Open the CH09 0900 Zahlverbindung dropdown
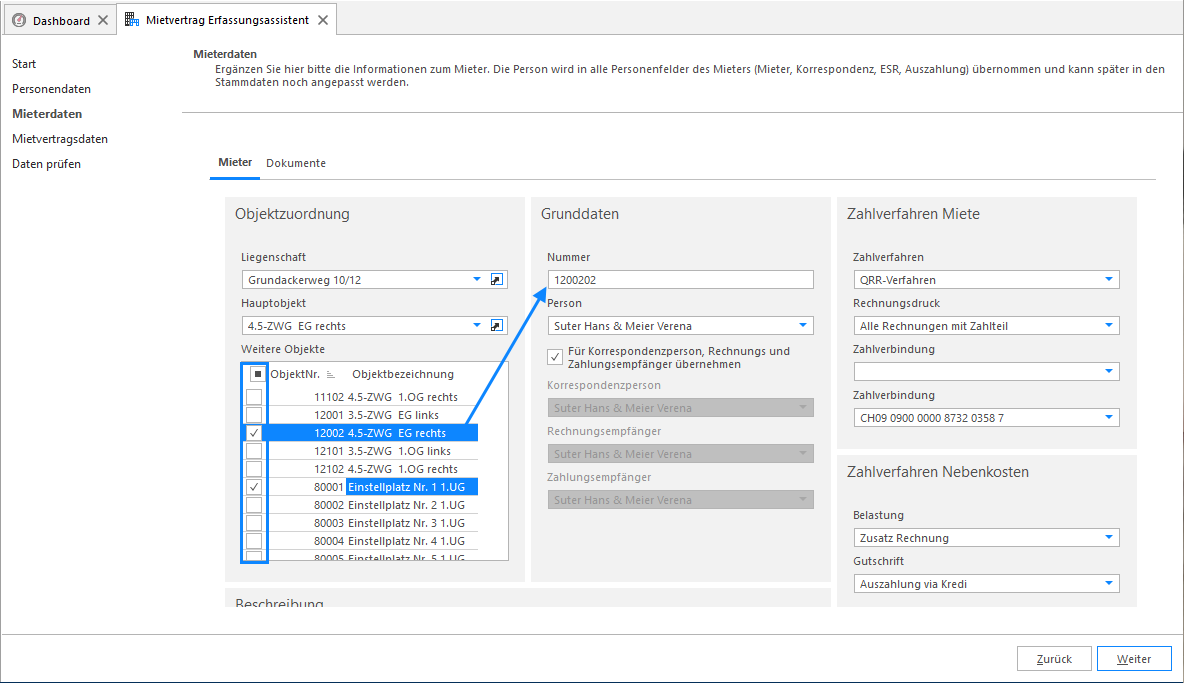This screenshot has width=1184, height=683. click(x=1108, y=418)
